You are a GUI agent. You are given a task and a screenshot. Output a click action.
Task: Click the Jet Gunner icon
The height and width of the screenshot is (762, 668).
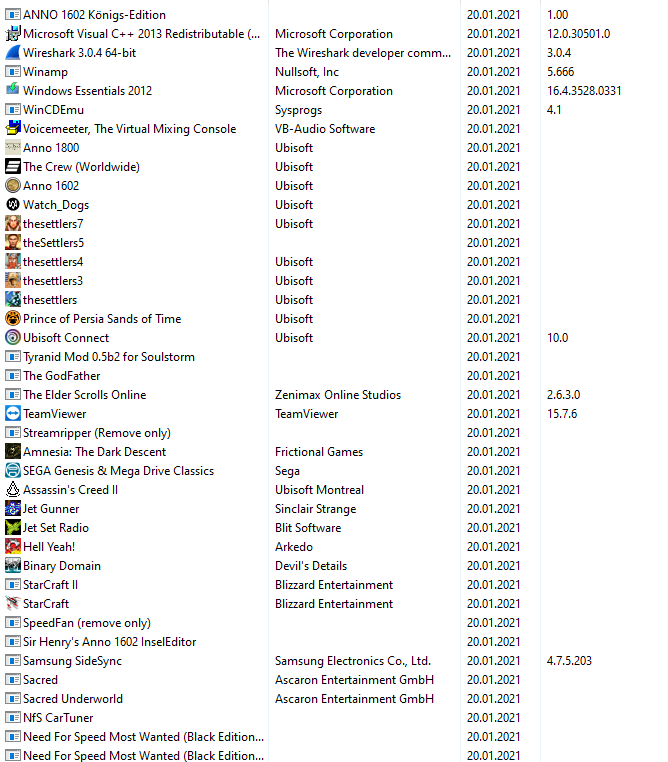click(13, 508)
